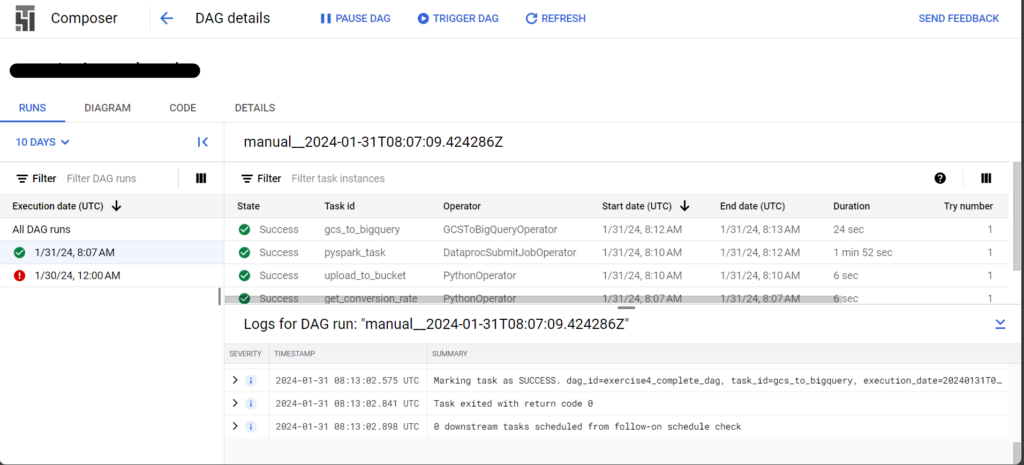Open the CODE tab
This screenshot has height=465, width=1024.
(182, 108)
